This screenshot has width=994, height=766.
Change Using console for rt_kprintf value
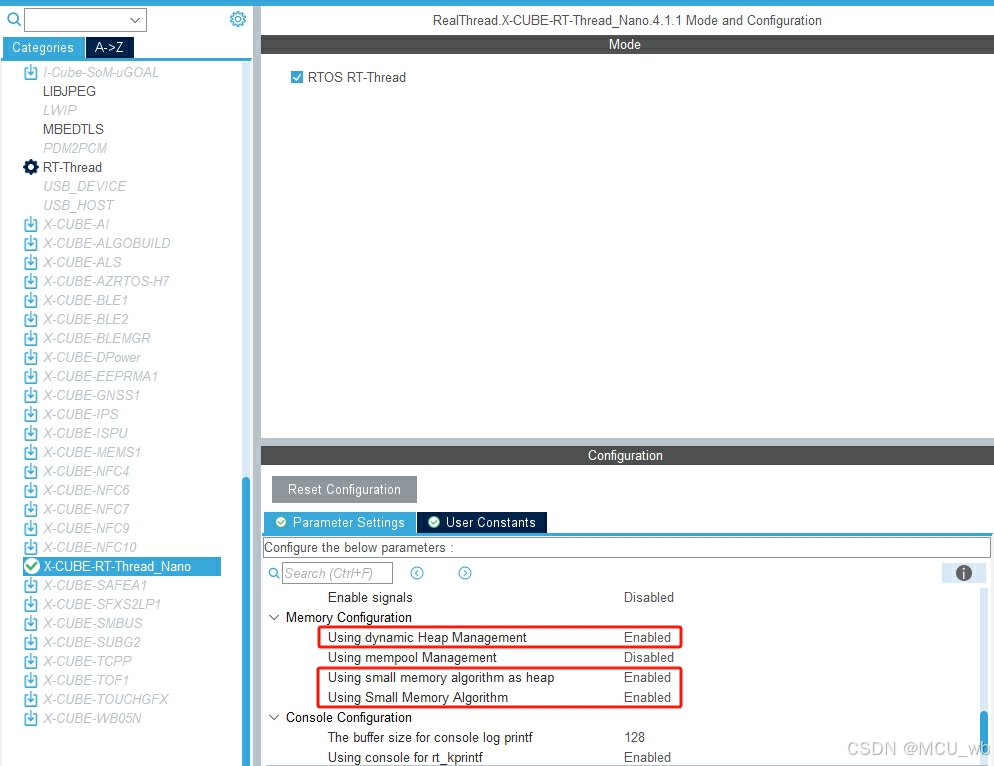pos(647,757)
